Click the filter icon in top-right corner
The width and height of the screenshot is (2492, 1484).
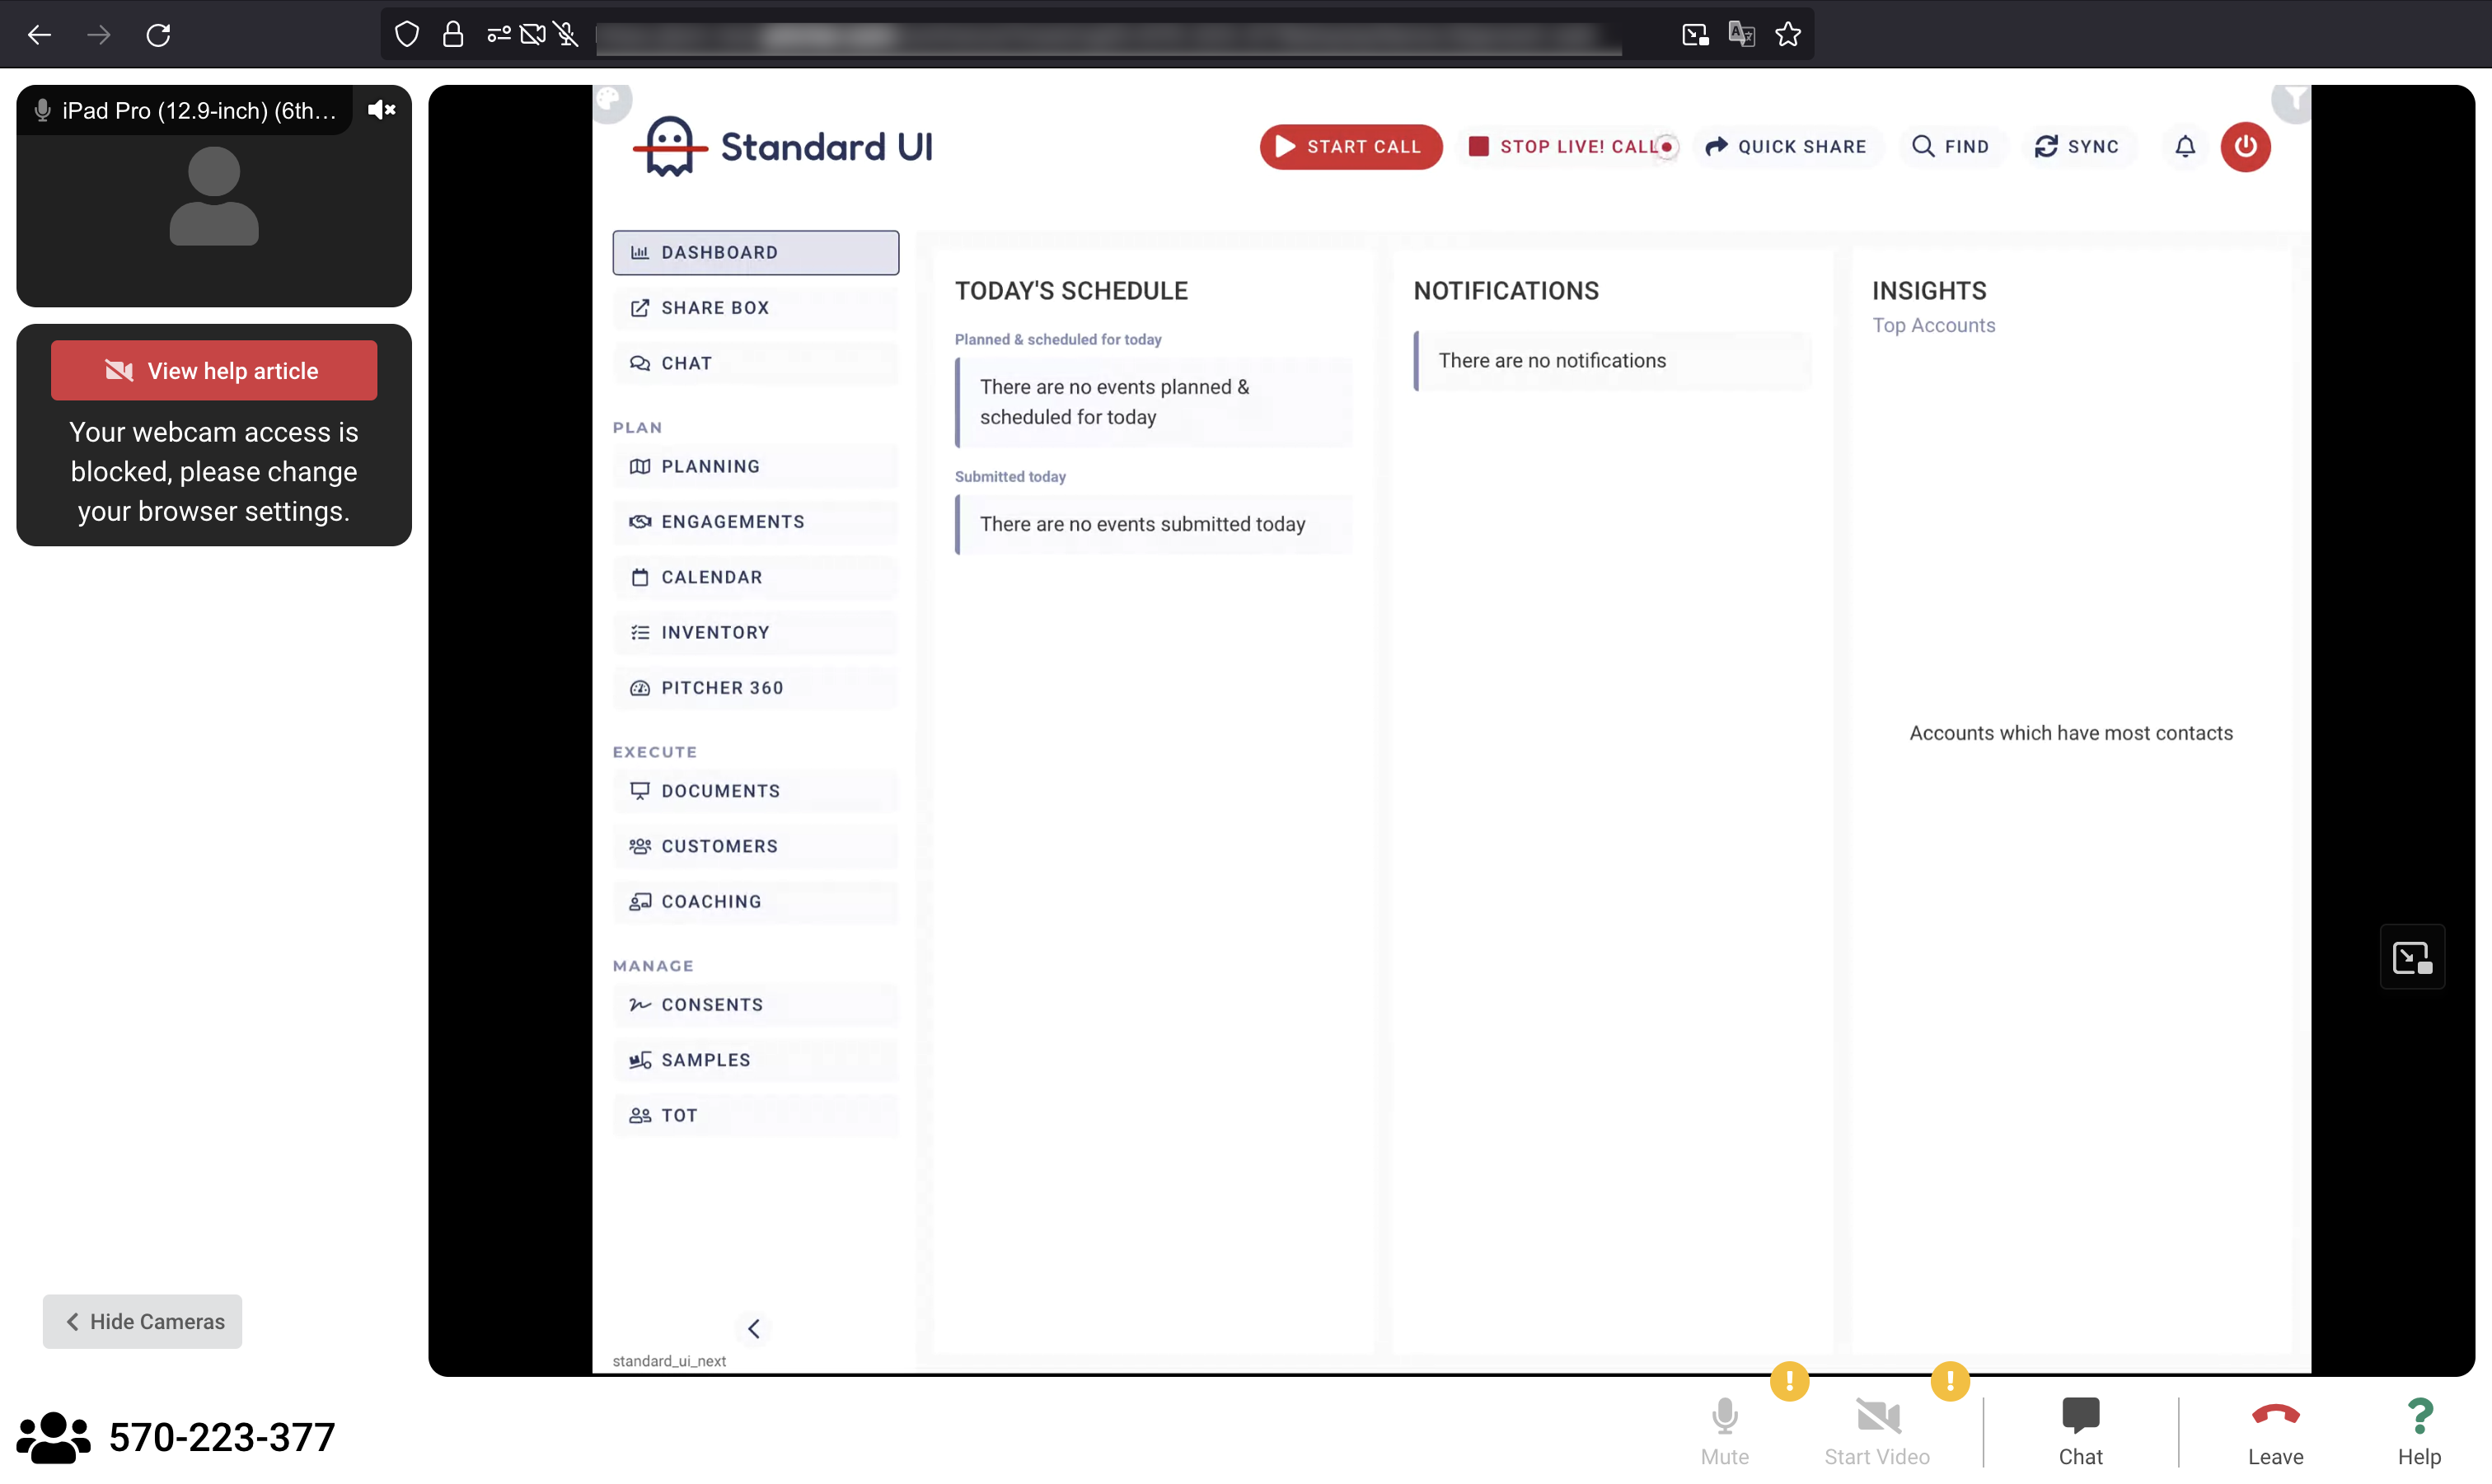click(x=2295, y=99)
